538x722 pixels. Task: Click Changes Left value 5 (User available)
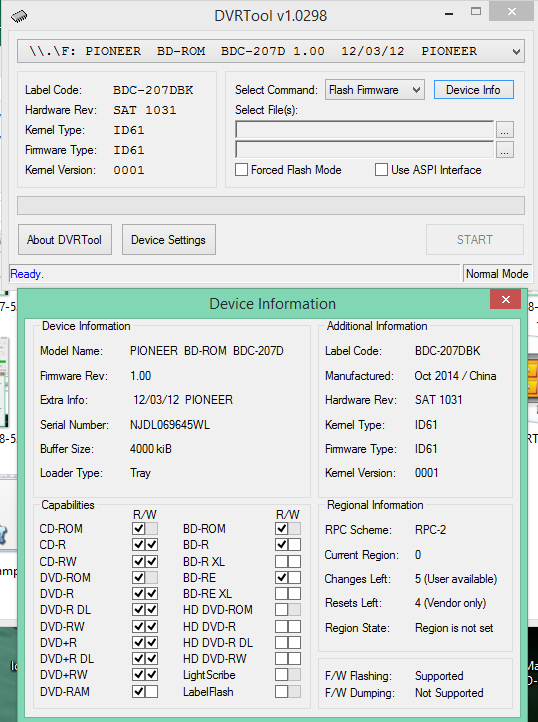click(456, 579)
